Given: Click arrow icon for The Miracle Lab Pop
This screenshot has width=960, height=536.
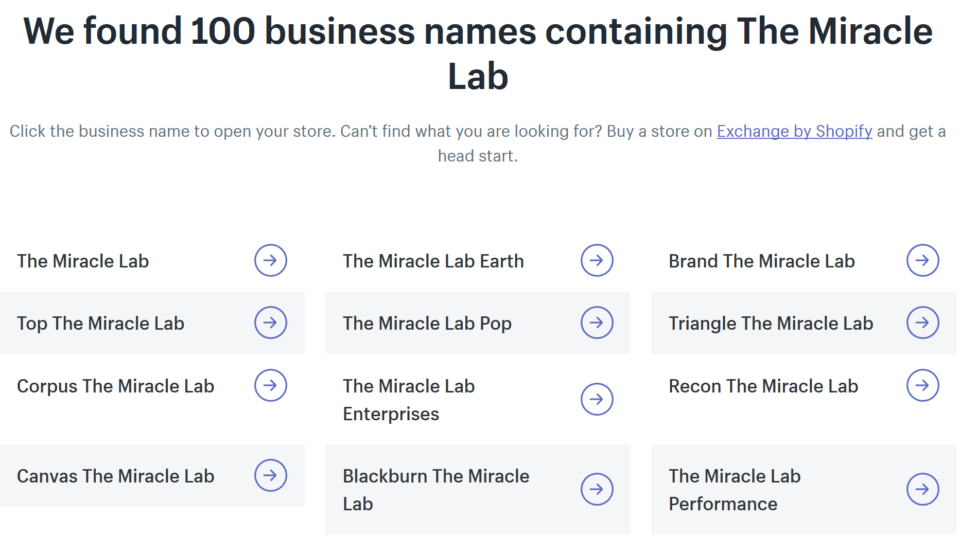Looking at the screenshot, I should [597, 323].
